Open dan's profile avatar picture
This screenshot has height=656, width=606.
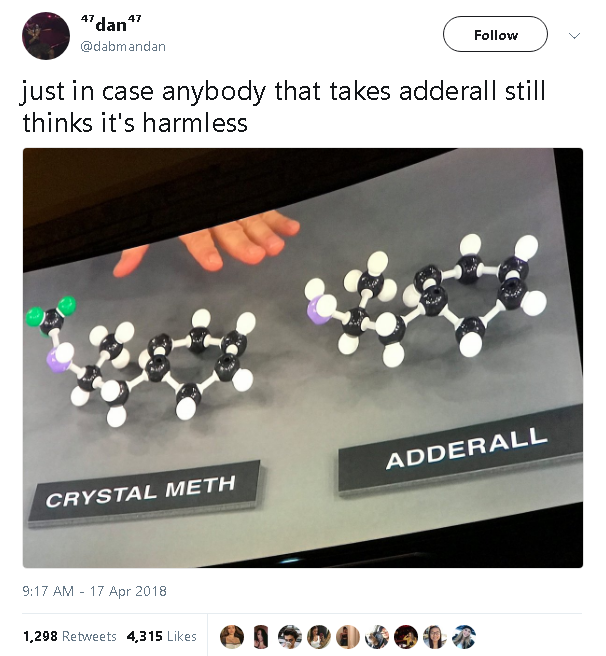(46, 36)
